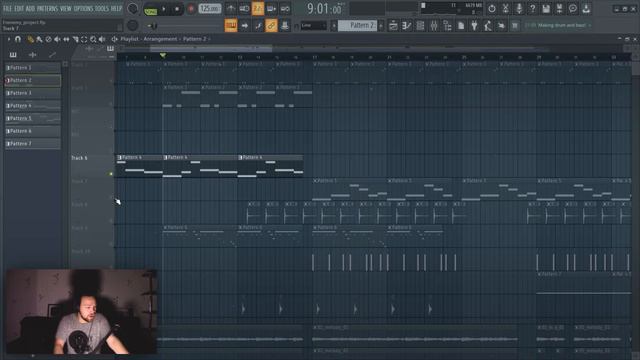Select the selection tool in playlist toolbar
The height and width of the screenshot is (360, 640).
coord(84,39)
